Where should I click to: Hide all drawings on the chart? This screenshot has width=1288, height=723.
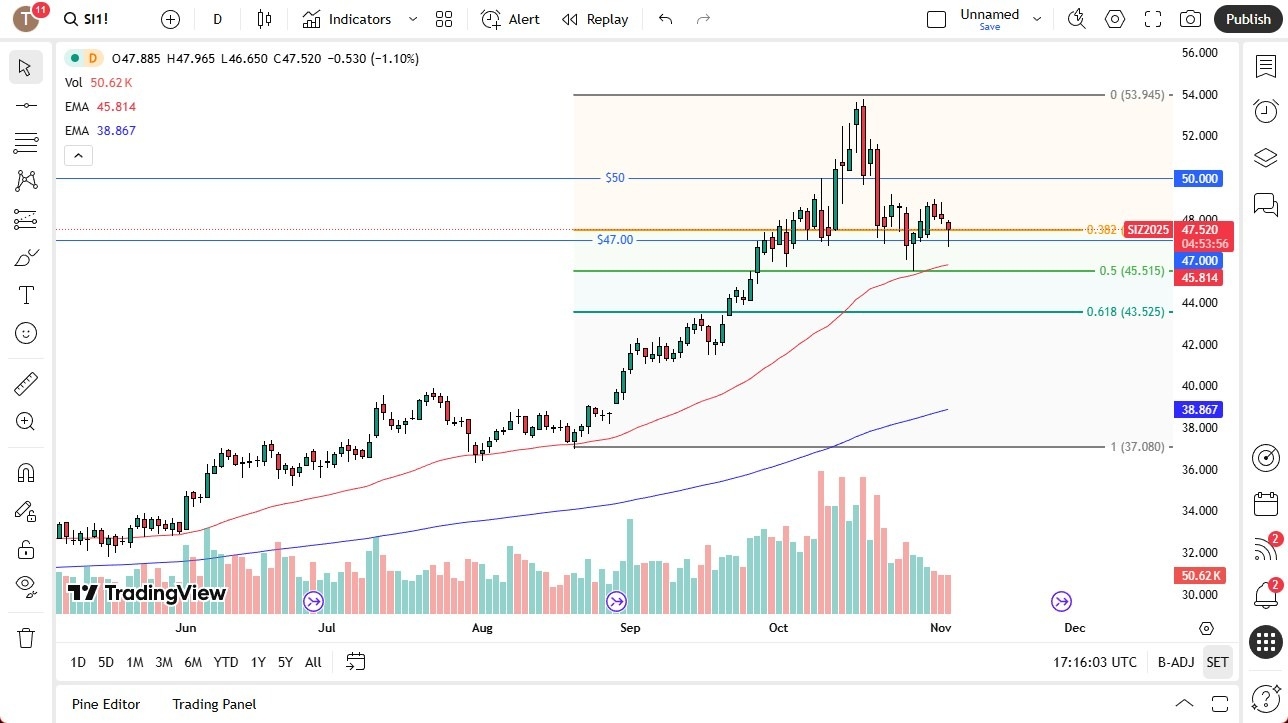(x=25, y=585)
